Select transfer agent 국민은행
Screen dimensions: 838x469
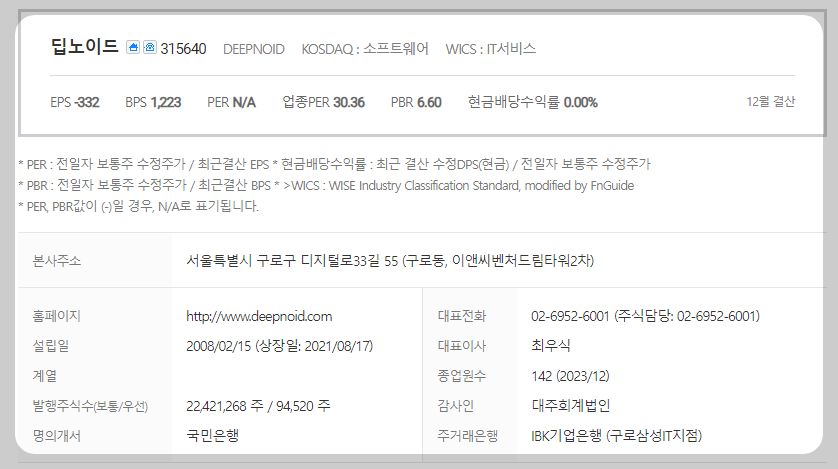212,436
